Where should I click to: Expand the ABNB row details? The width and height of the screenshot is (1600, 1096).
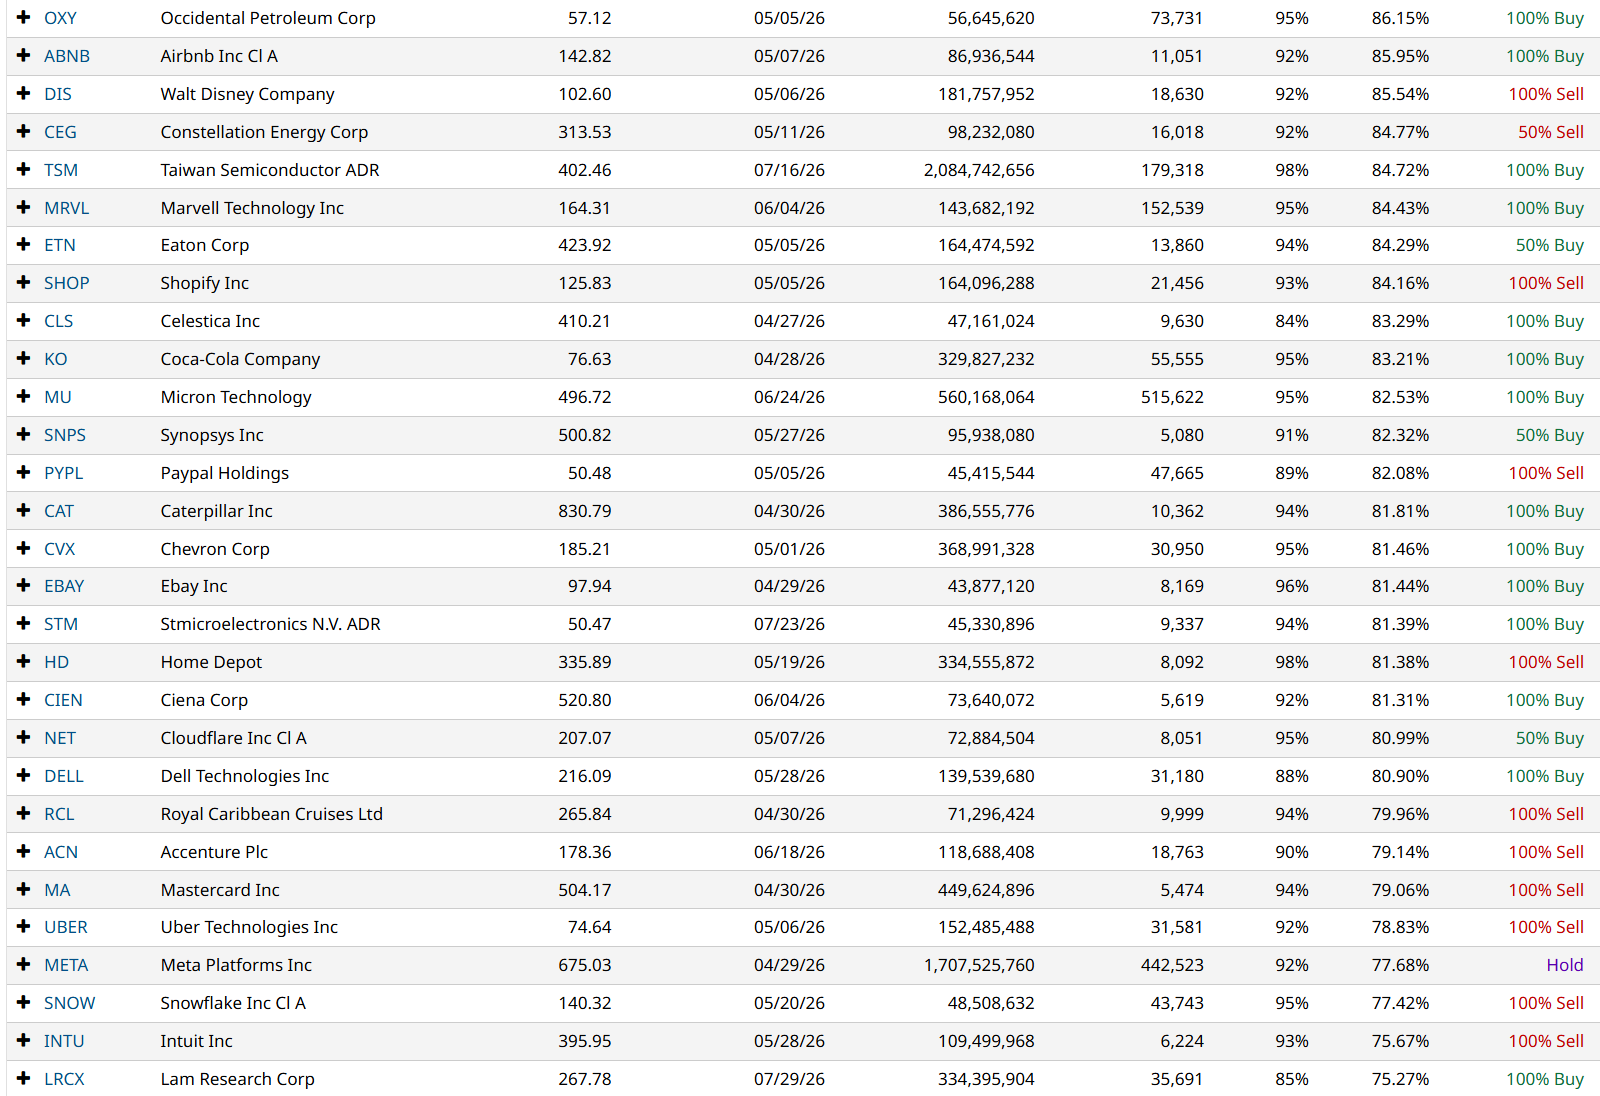[24, 56]
